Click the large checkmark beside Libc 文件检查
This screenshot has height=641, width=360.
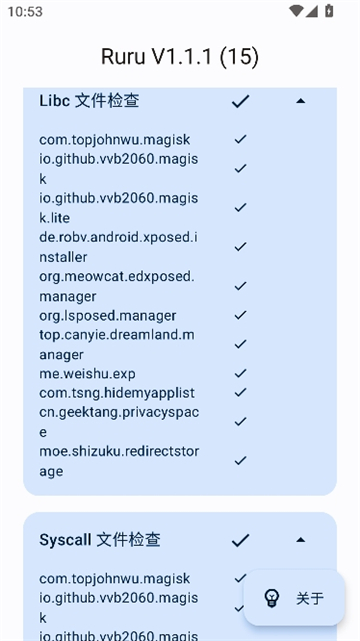240,101
